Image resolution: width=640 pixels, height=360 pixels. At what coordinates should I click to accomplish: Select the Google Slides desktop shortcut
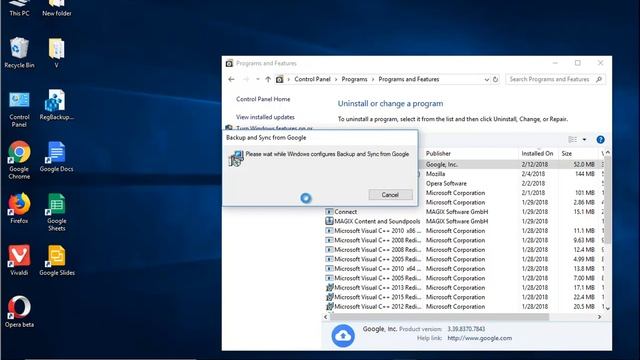point(56,260)
